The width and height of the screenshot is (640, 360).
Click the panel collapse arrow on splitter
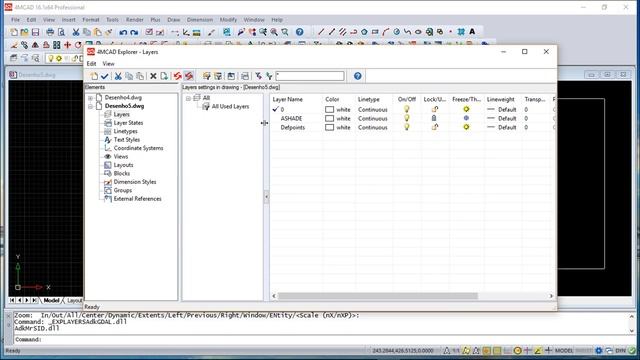[266, 197]
